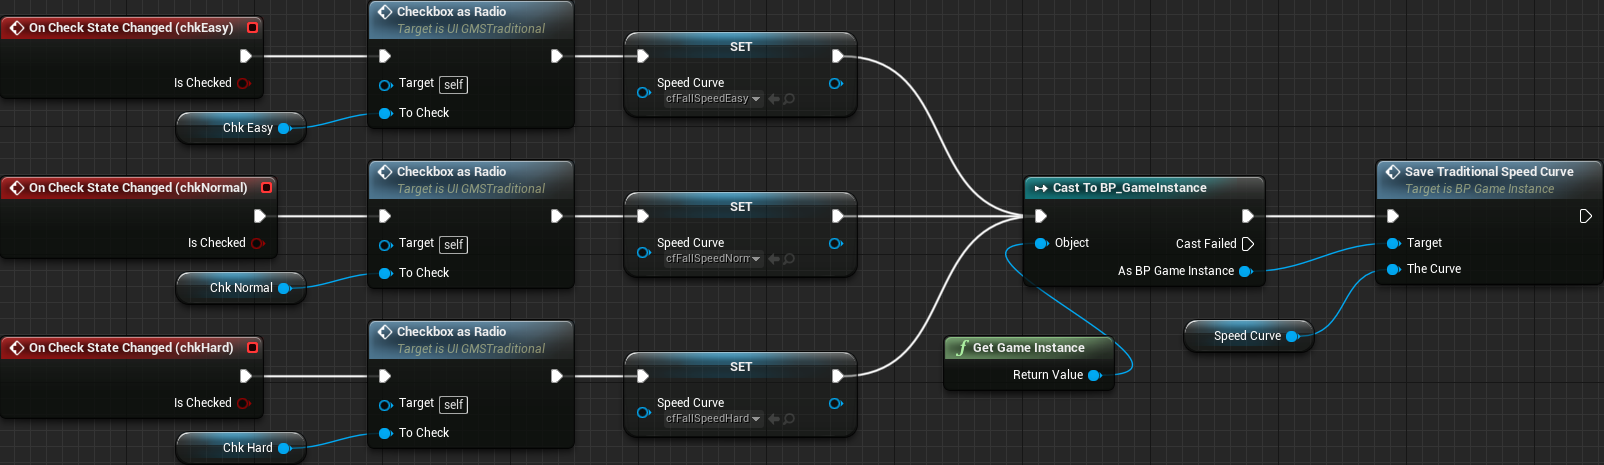Click Speed Curve variable node output pin
1604x465 pixels.
1292,336
